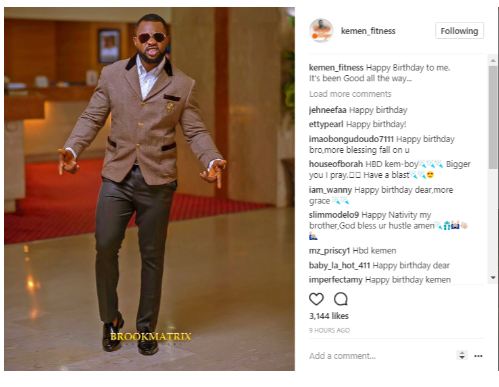This screenshot has width=499, height=387.
Task: Click the comment box stepper arrows icon
Action: pyautogui.click(x=462, y=355)
